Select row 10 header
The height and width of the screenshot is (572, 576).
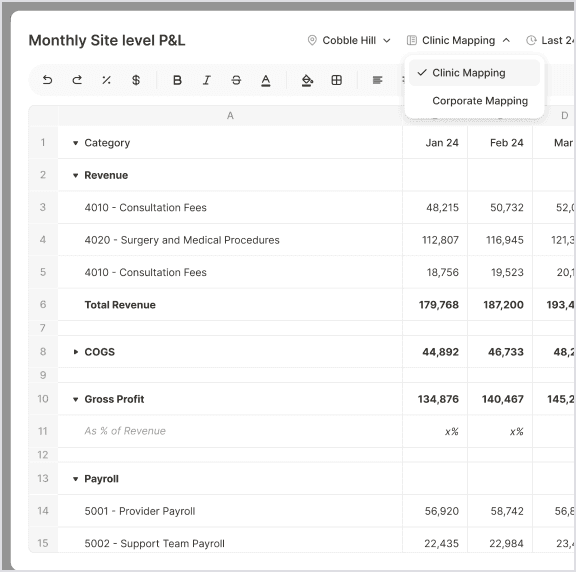43,399
